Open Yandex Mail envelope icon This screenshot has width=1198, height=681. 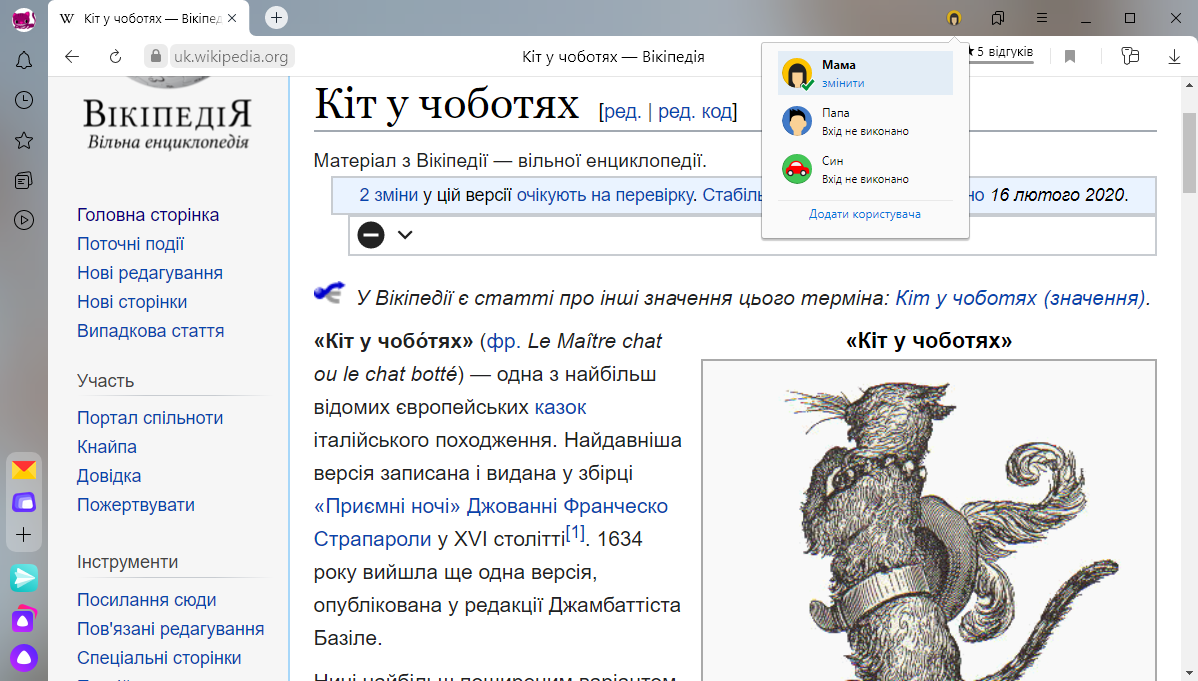click(x=24, y=469)
